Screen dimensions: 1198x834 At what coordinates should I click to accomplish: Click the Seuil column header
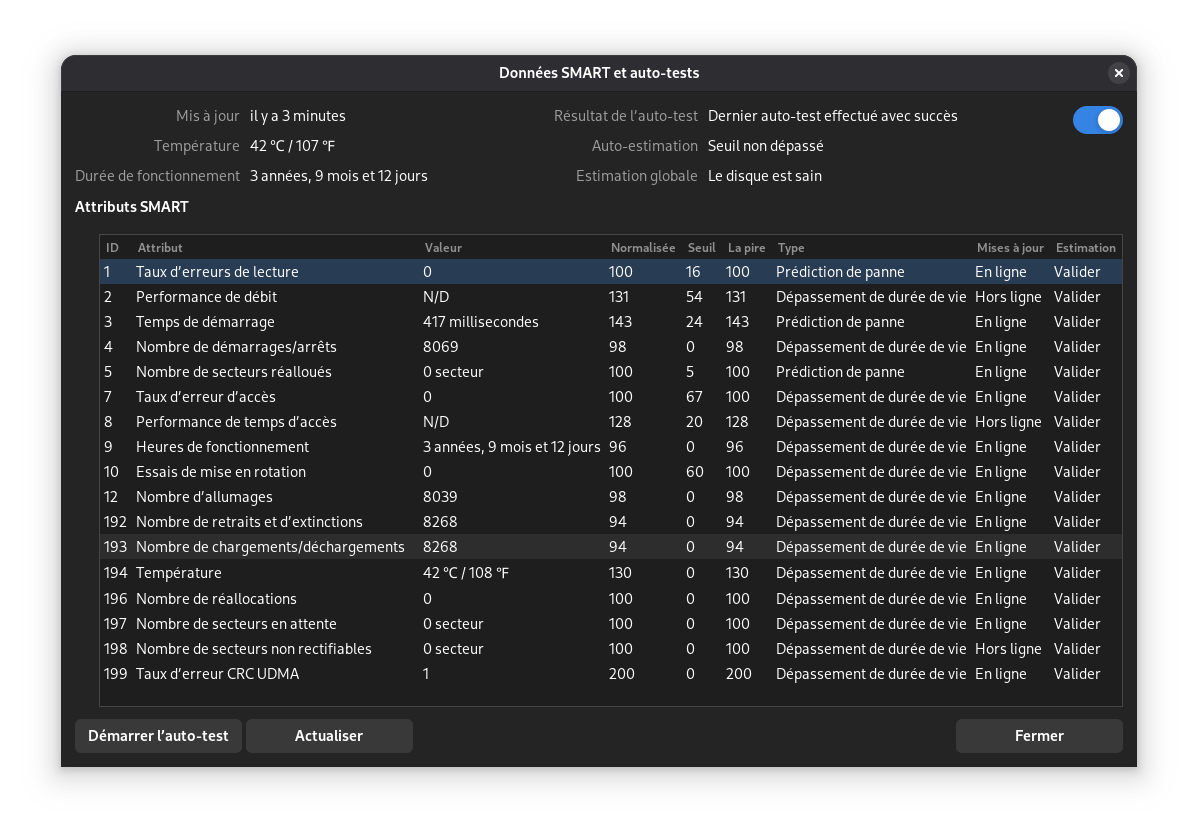(701, 247)
